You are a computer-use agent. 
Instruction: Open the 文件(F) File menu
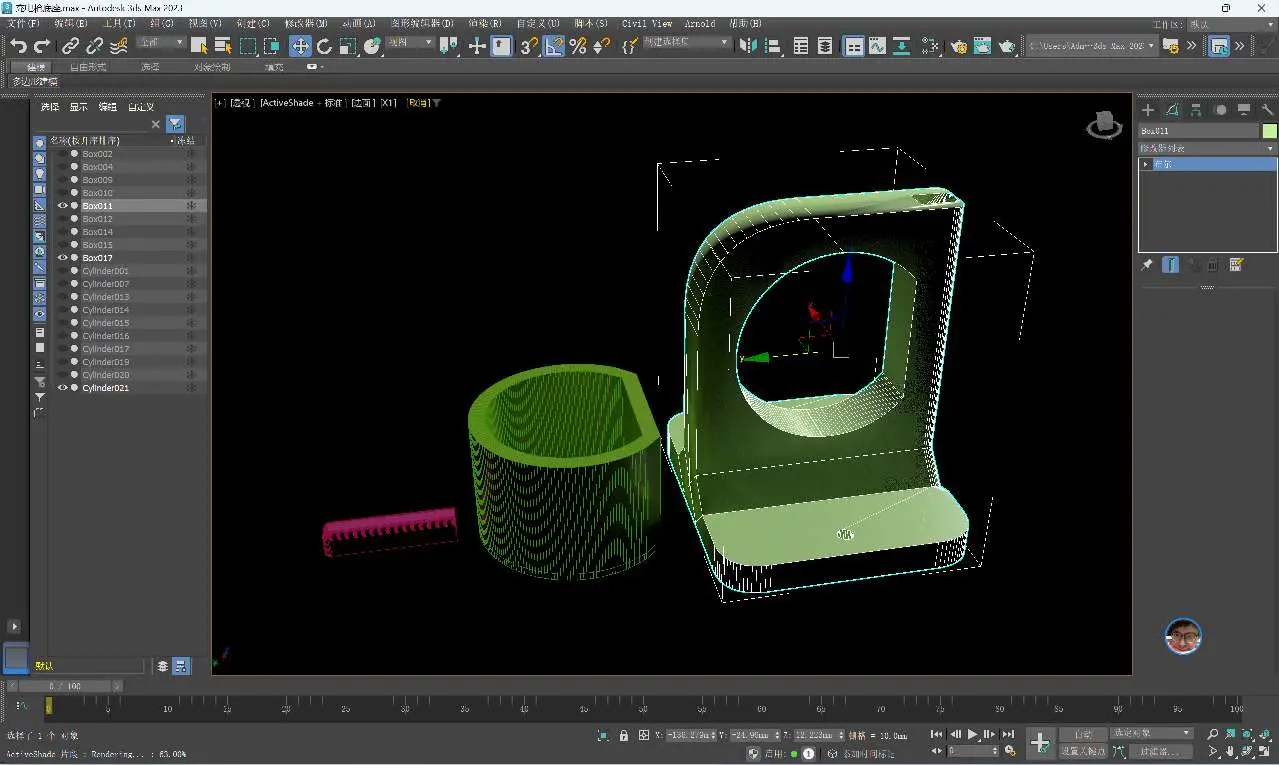[x=23, y=24]
